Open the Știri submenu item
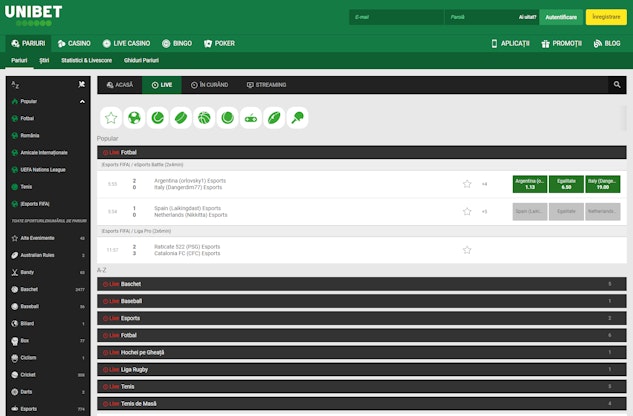 44,61
